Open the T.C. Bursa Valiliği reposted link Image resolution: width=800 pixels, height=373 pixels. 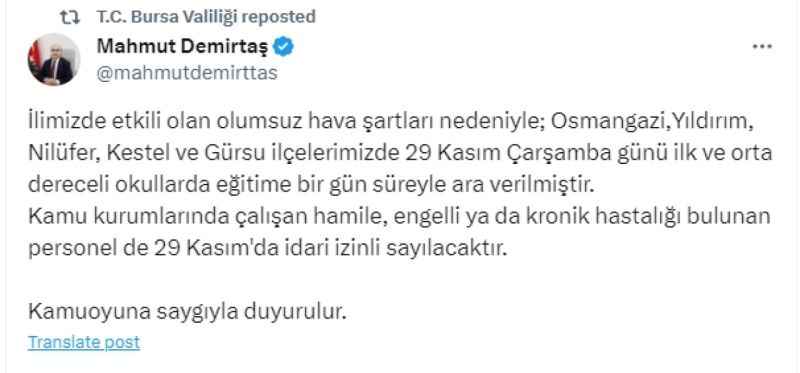pos(206,17)
